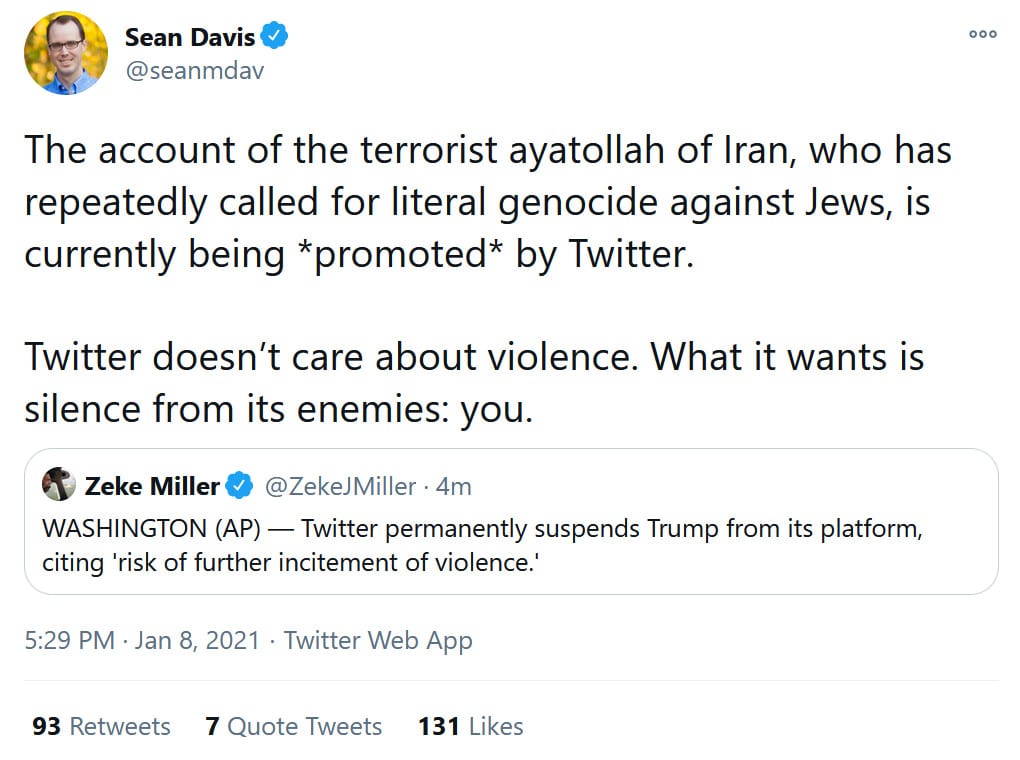Open the Sean Davis display name
1020x760 pixels.
click(x=189, y=37)
